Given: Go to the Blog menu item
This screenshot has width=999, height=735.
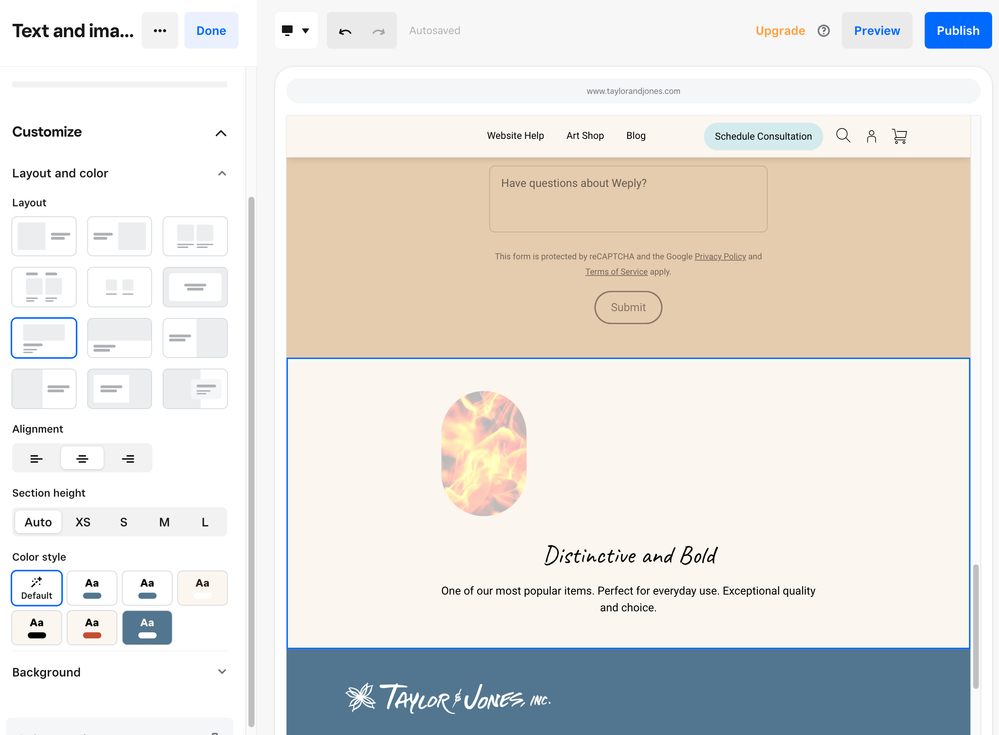Looking at the screenshot, I should [x=636, y=136].
